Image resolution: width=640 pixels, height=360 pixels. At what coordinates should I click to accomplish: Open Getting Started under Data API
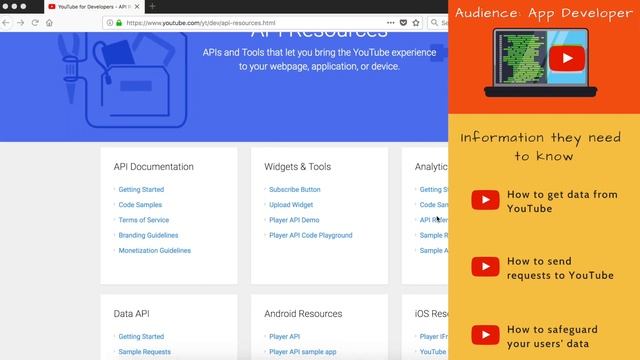[x=141, y=336]
